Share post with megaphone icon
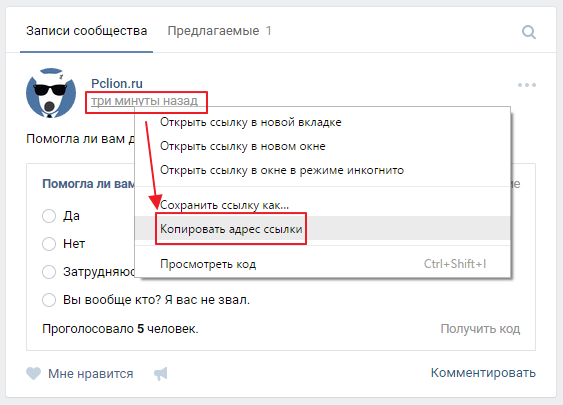 coord(161,373)
